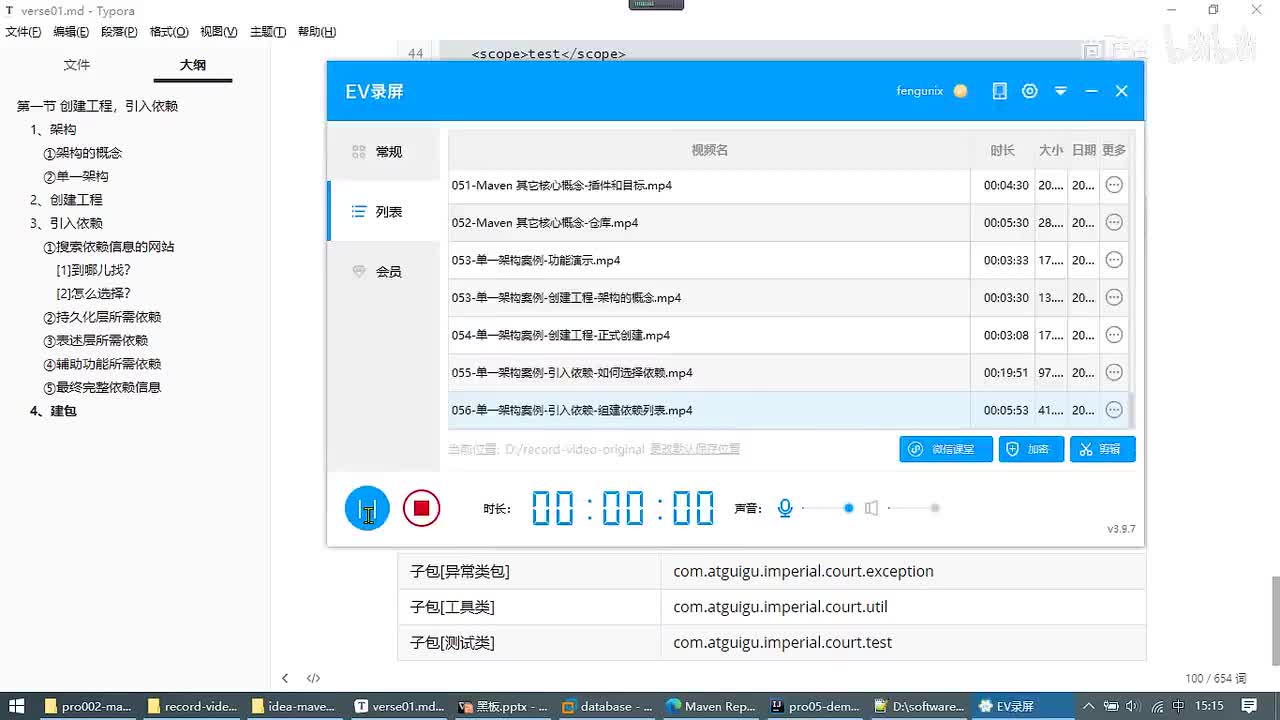Sort the video list by 视频名 header

pos(709,150)
